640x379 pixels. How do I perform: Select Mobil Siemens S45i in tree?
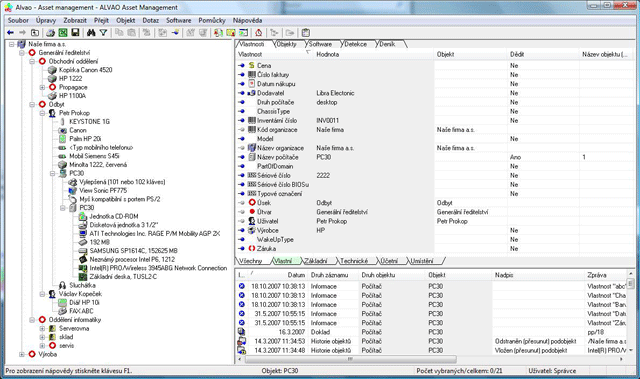[94, 156]
